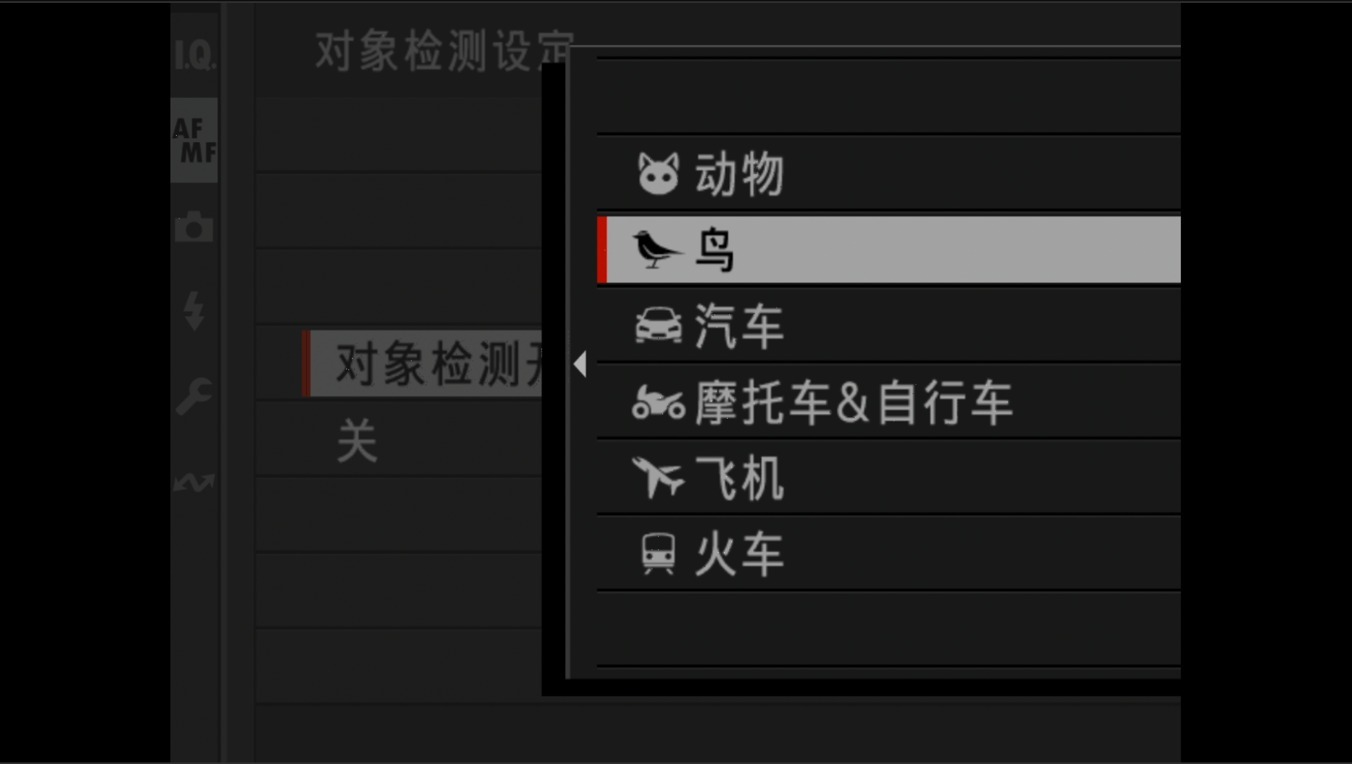Image resolution: width=1352 pixels, height=764 pixels.
Task: Collapse submenu using the left arrow
Action: click(x=580, y=365)
